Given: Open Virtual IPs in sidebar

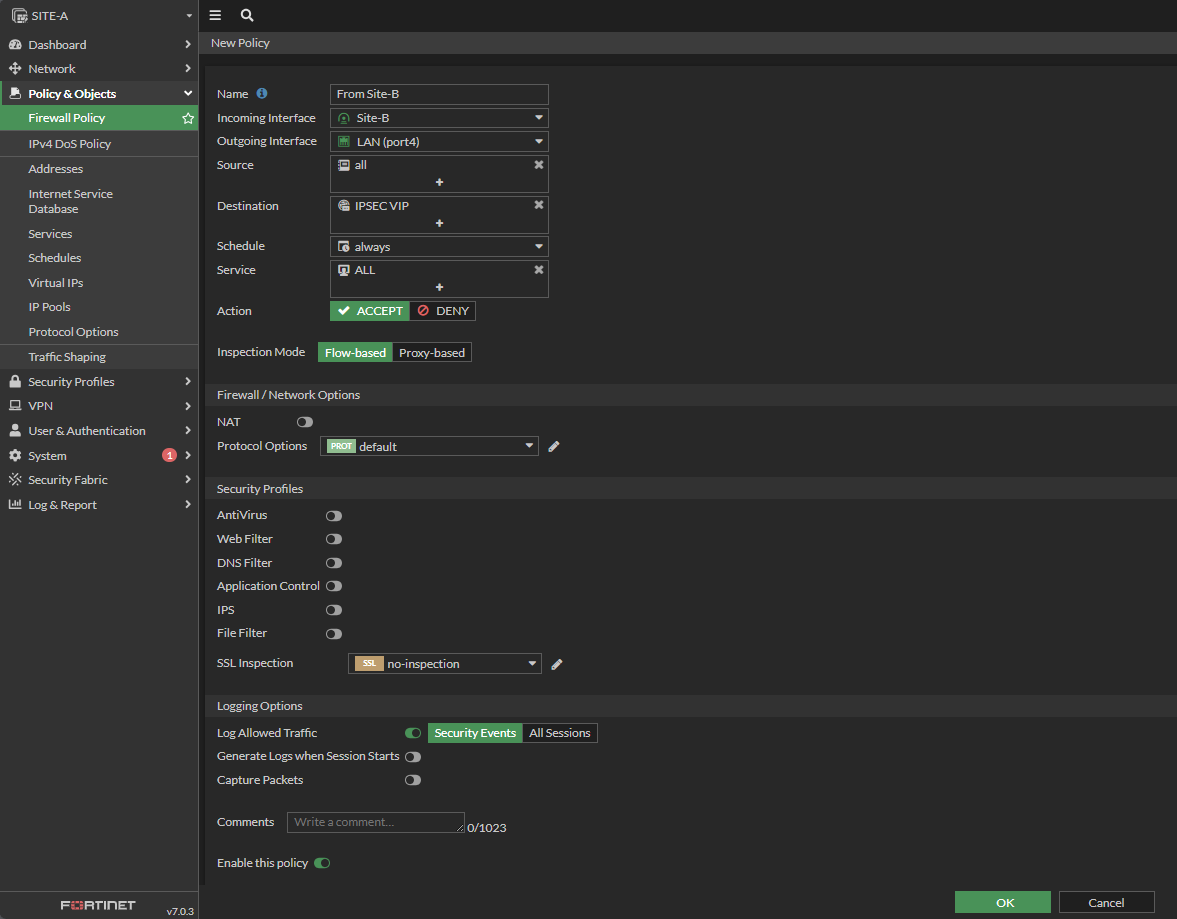Looking at the screenshot, I should (x=56, y=283).
